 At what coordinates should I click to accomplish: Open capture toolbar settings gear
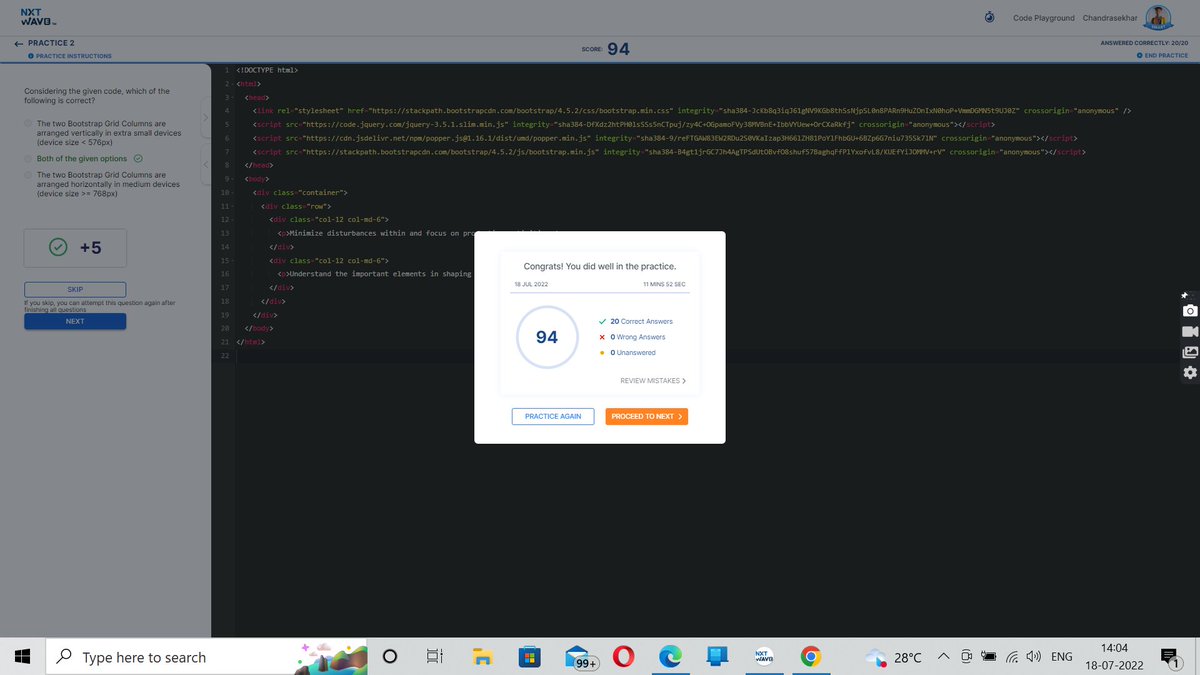[x=1189, y=372]
